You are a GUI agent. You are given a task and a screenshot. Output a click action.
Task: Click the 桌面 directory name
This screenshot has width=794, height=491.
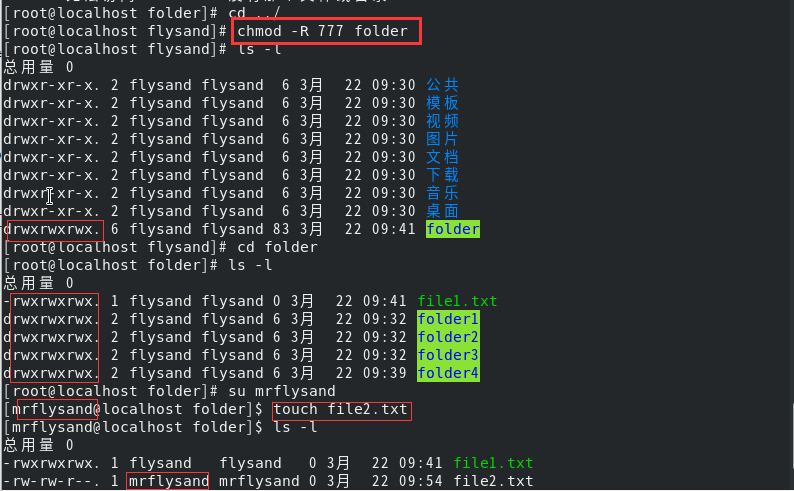pyautogui.click(x=442, y=211)
